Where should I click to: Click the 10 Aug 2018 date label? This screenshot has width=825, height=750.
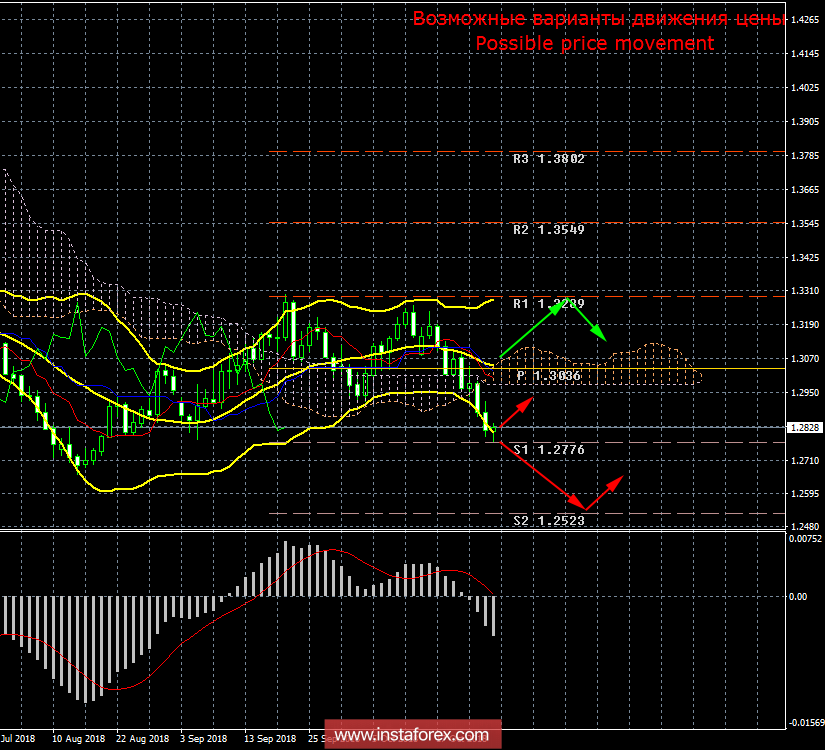tap(78, 738)
